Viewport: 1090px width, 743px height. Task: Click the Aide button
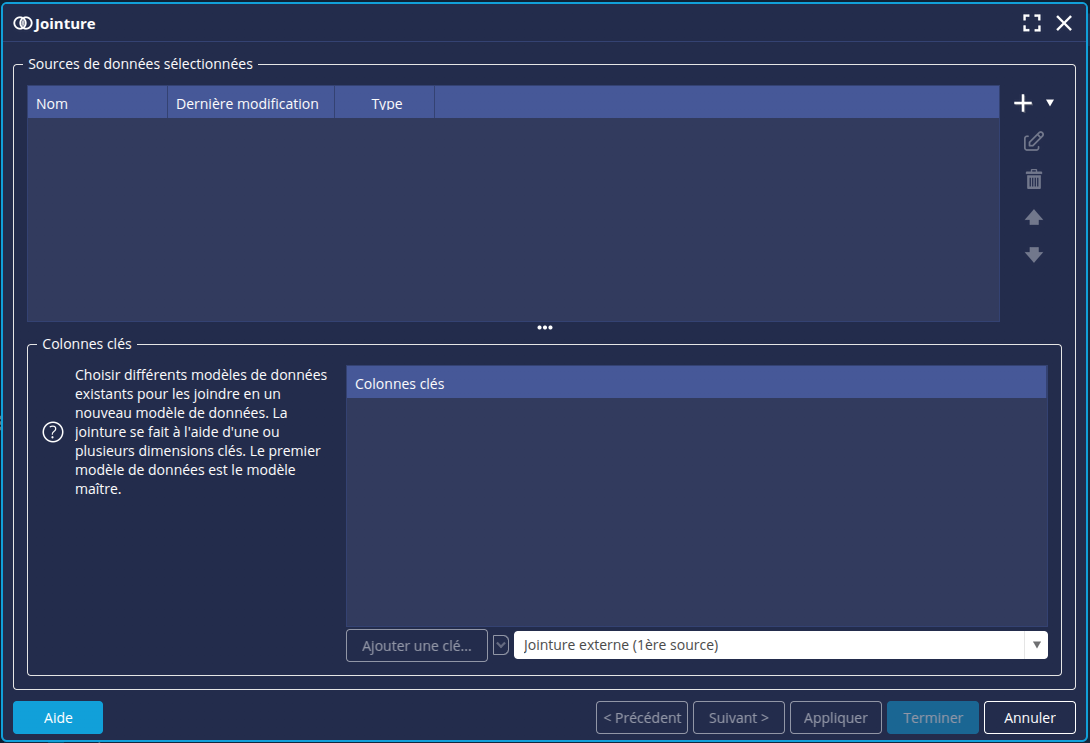click(58, 717)
